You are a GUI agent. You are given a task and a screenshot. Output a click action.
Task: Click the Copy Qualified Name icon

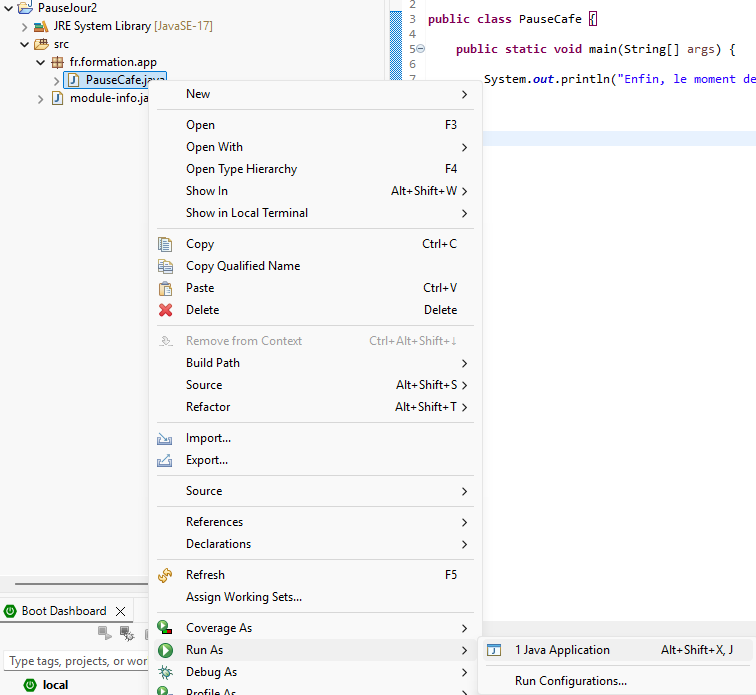point(166,266)
